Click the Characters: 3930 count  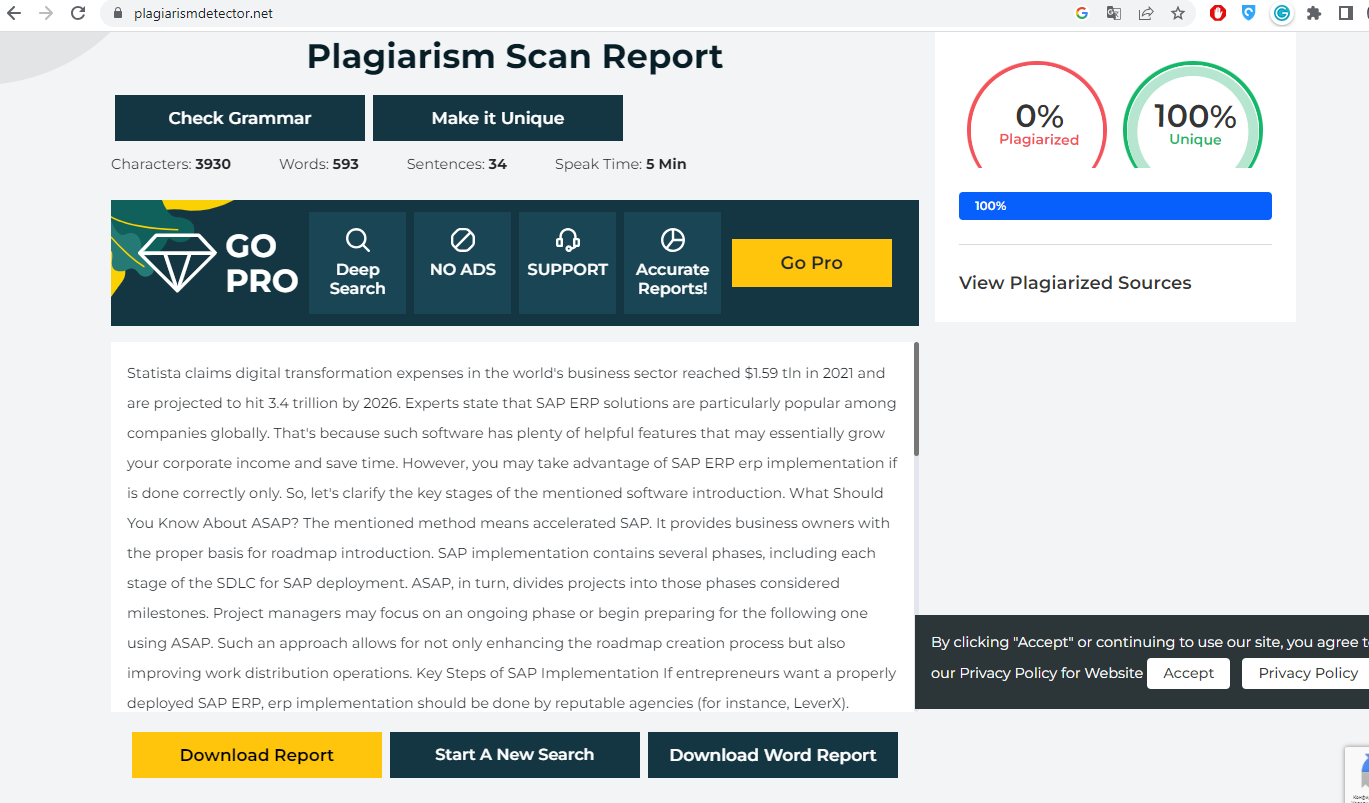(171, 164)
